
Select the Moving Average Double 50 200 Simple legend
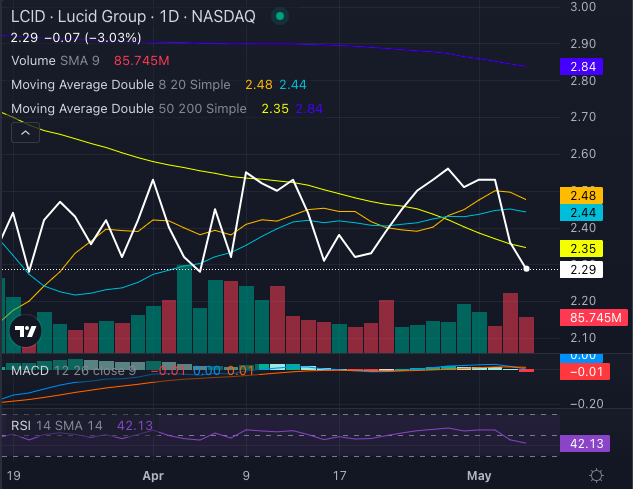(129, 109)
